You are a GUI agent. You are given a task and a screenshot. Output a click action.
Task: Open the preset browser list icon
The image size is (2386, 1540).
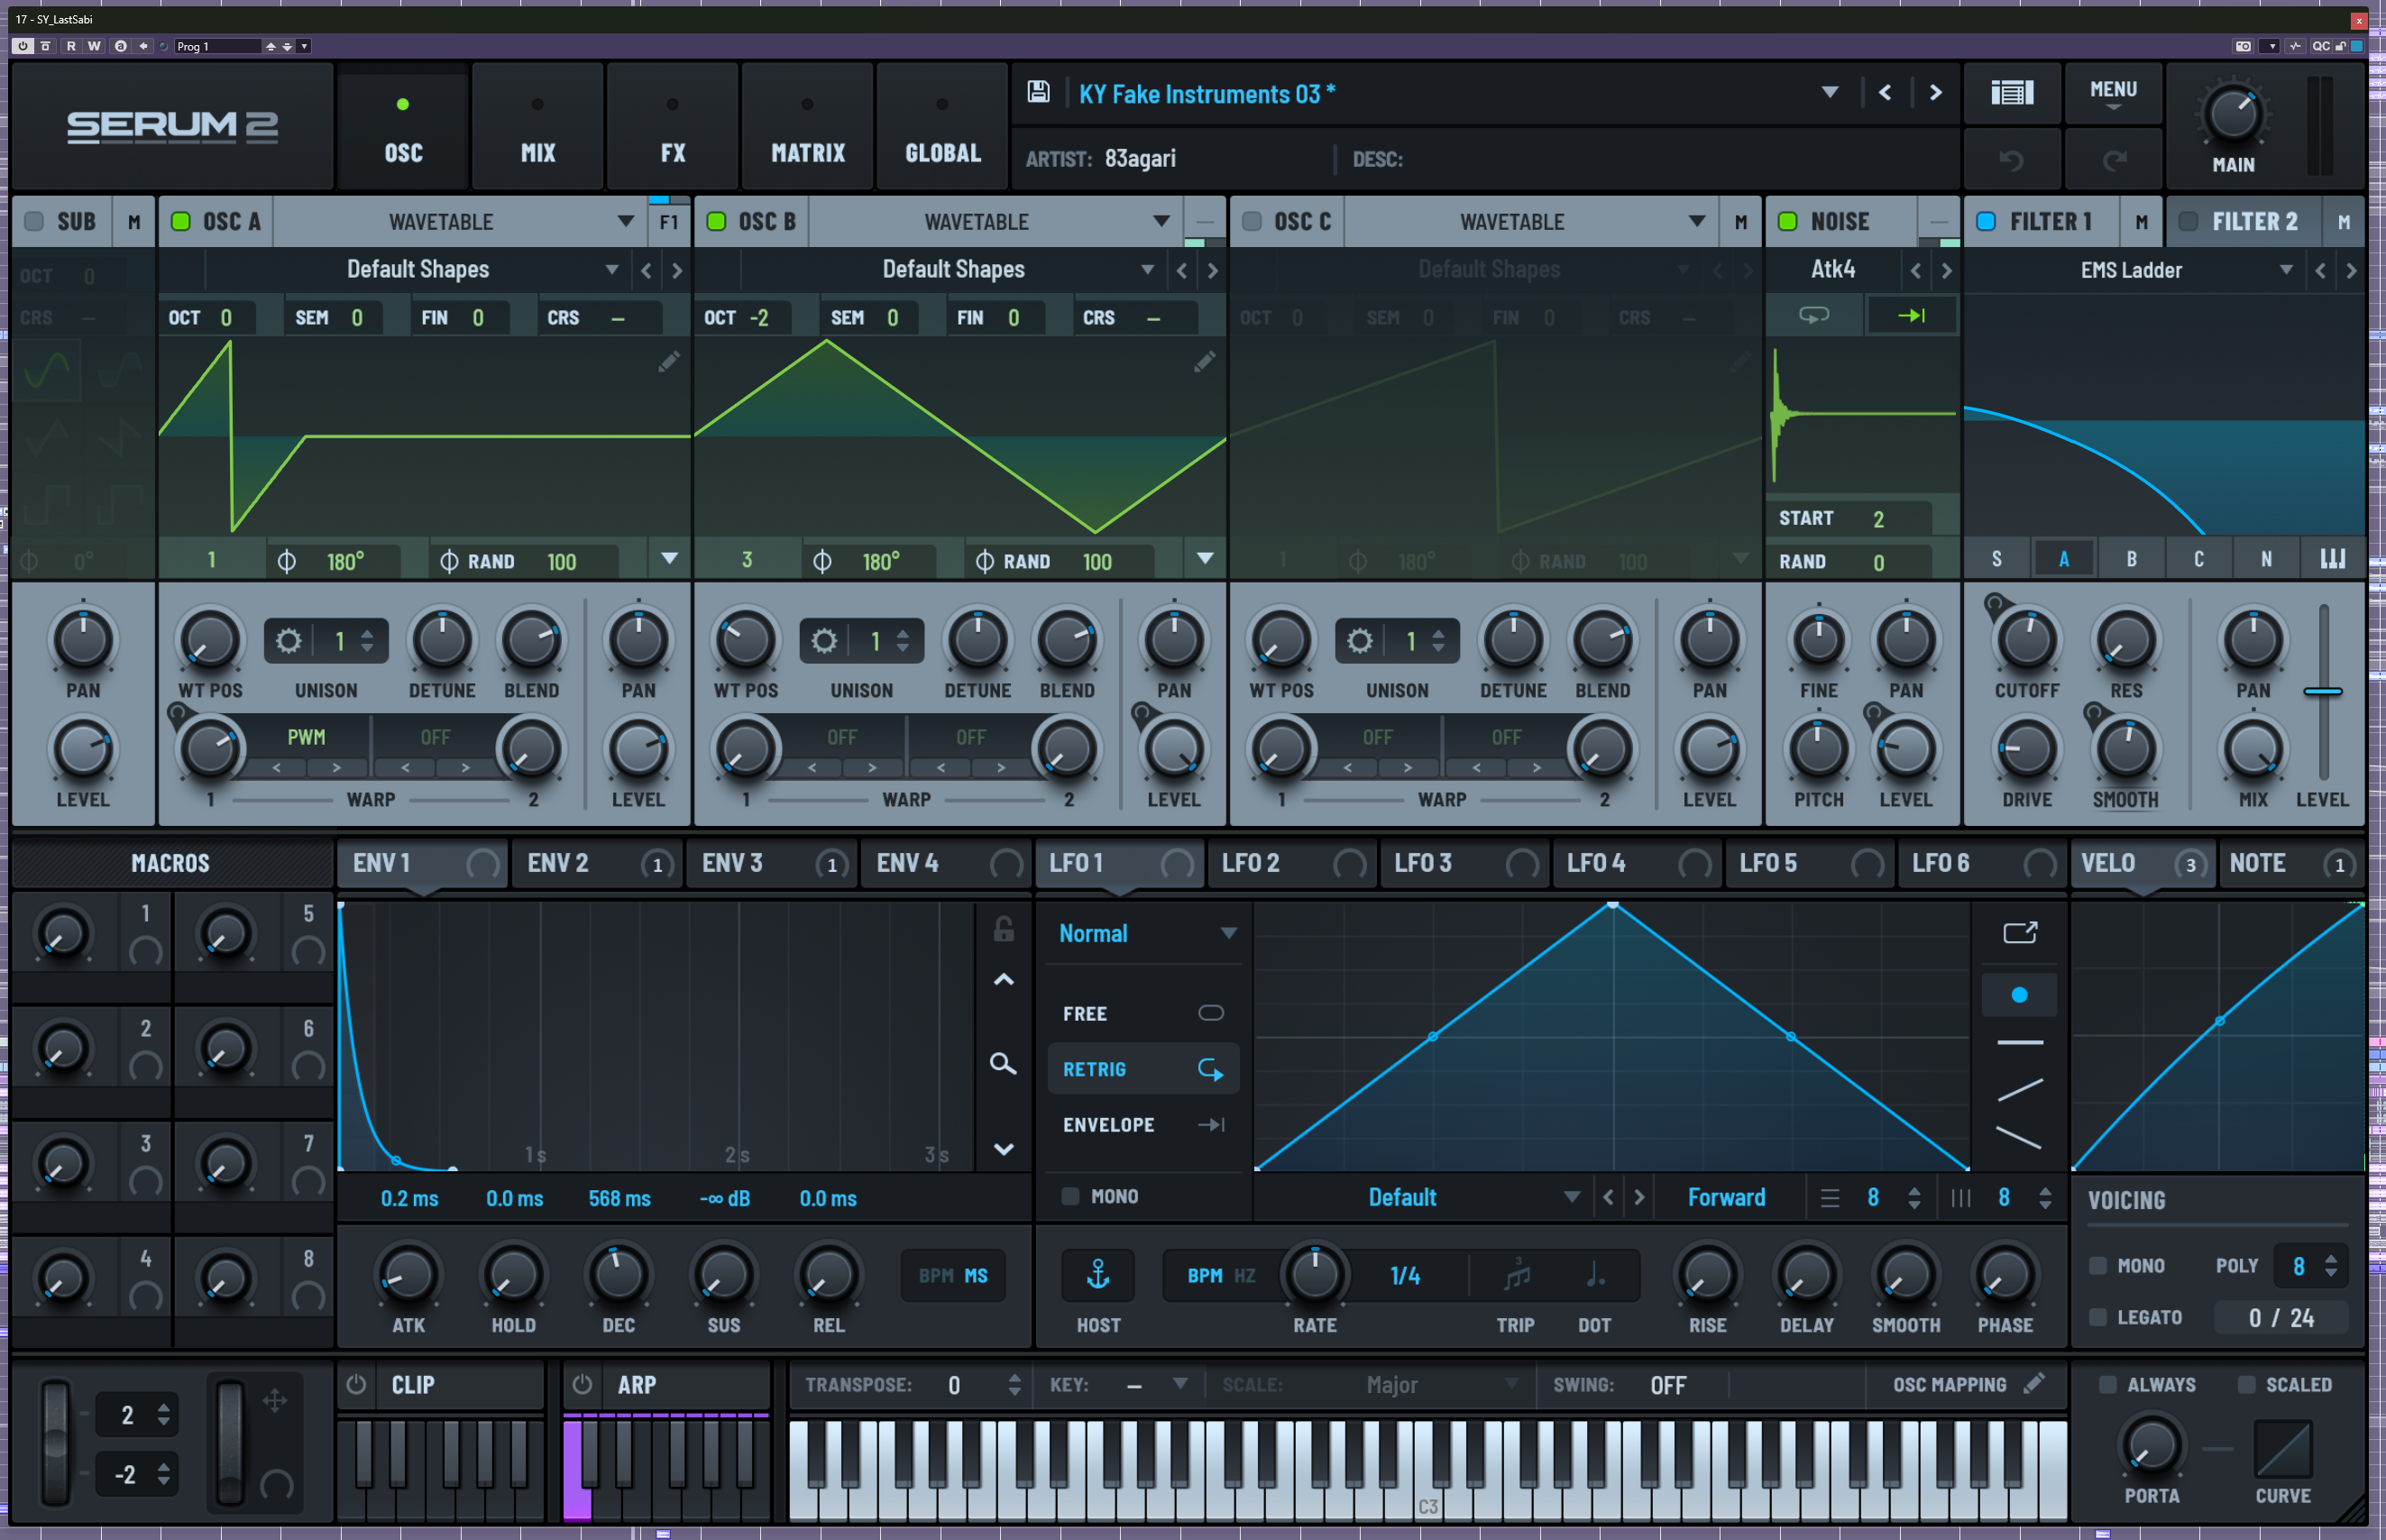point(2011,93)
